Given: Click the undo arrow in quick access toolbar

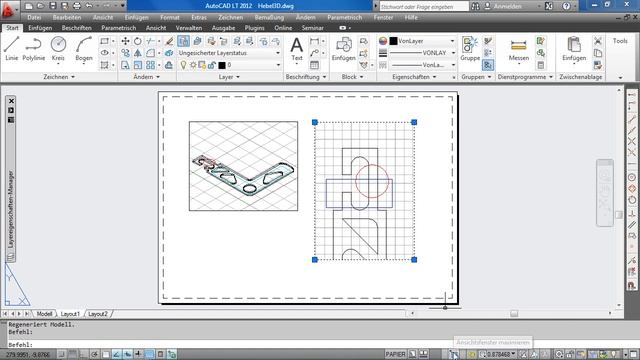Looking at the screenshot, I should tap(89, 6).
